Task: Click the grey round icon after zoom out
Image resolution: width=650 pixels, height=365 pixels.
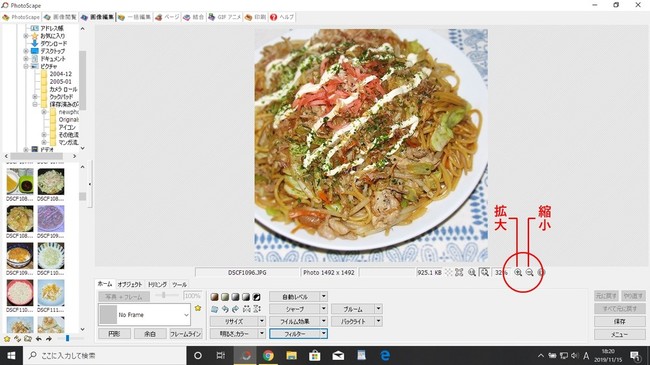Action: tap(541, 273)
